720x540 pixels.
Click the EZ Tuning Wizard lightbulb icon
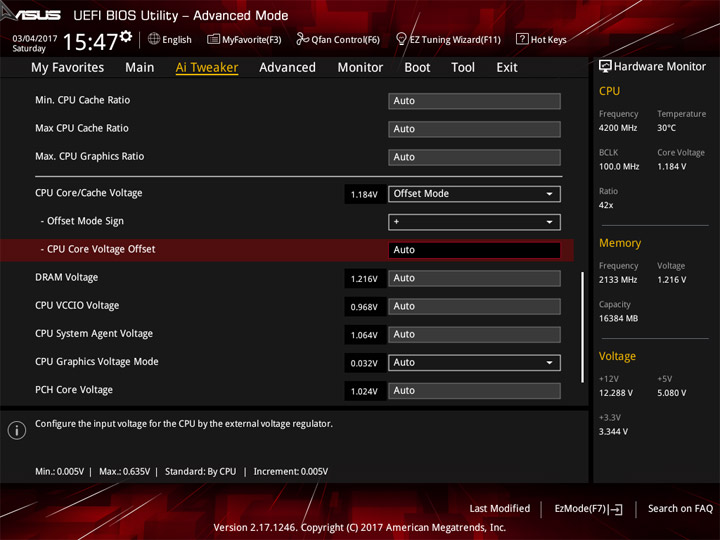tap(401, 39)
